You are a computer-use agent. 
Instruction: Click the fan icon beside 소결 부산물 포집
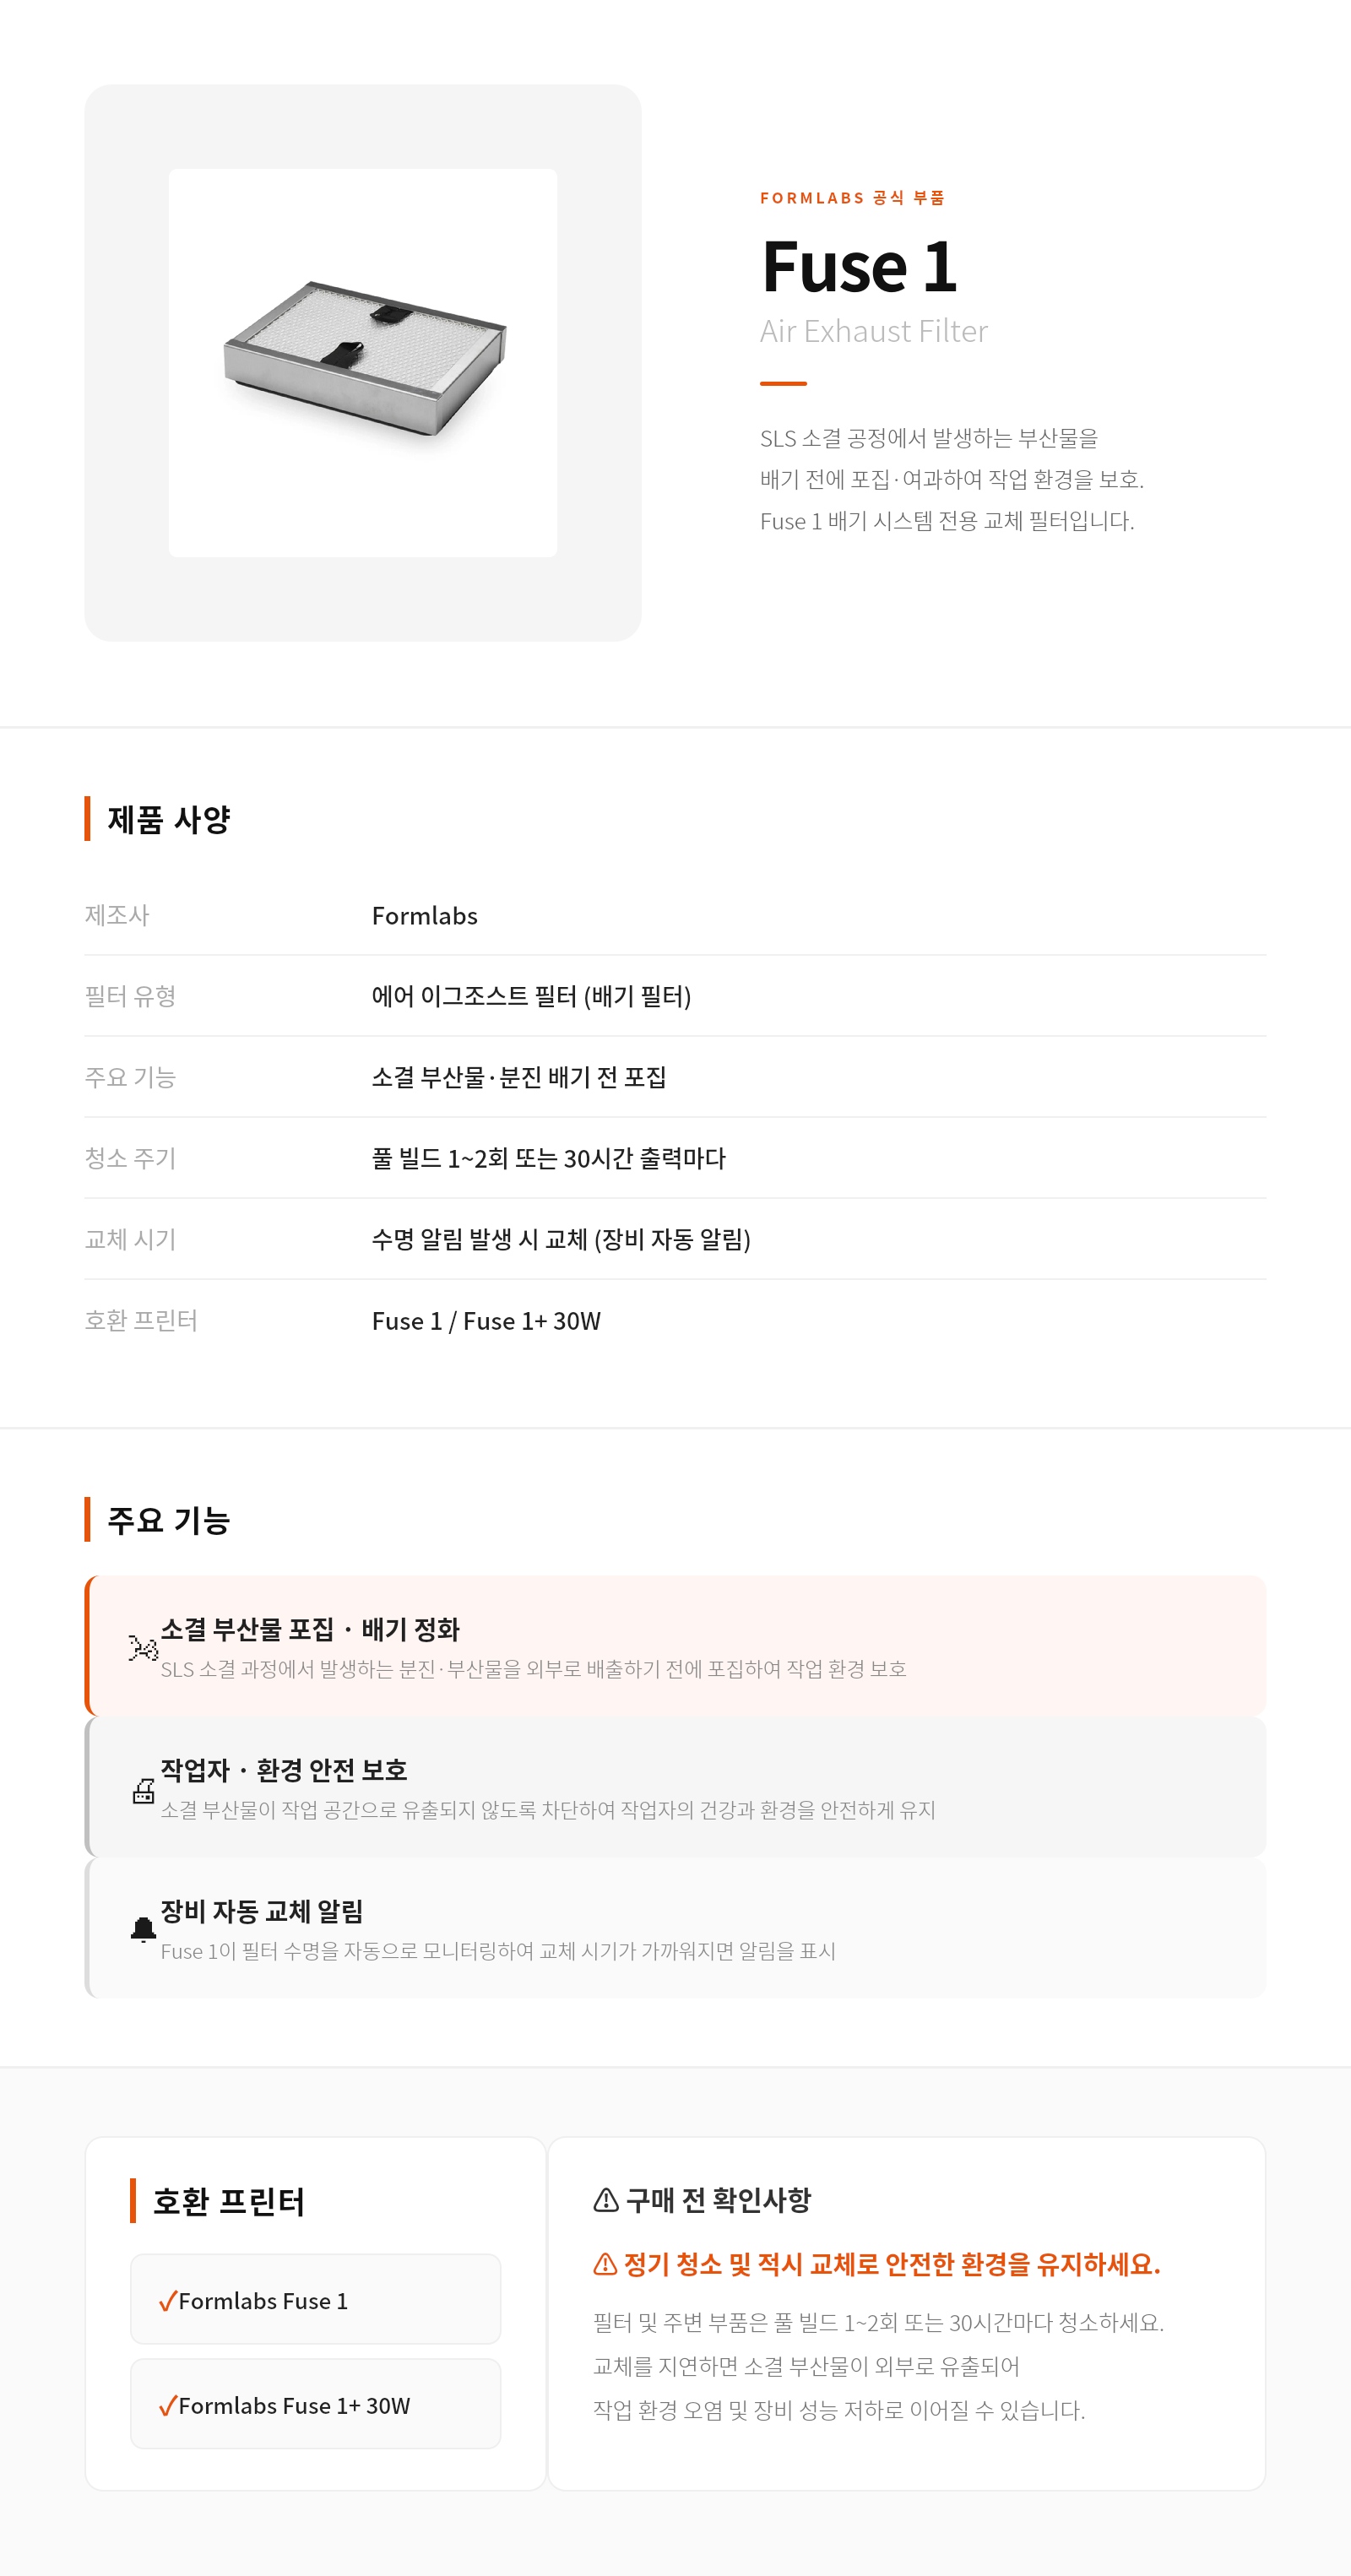click(143, 1647)
